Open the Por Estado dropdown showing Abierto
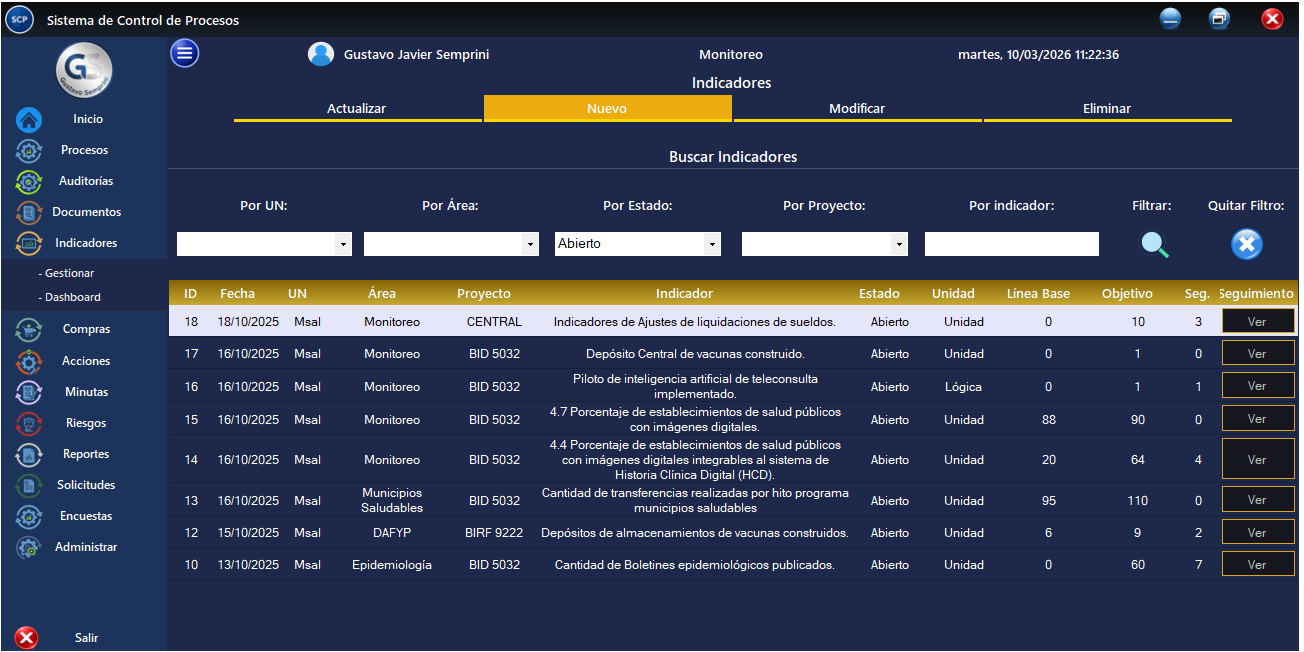Viewport: 1304px width, 652px height. click(712, 244)
